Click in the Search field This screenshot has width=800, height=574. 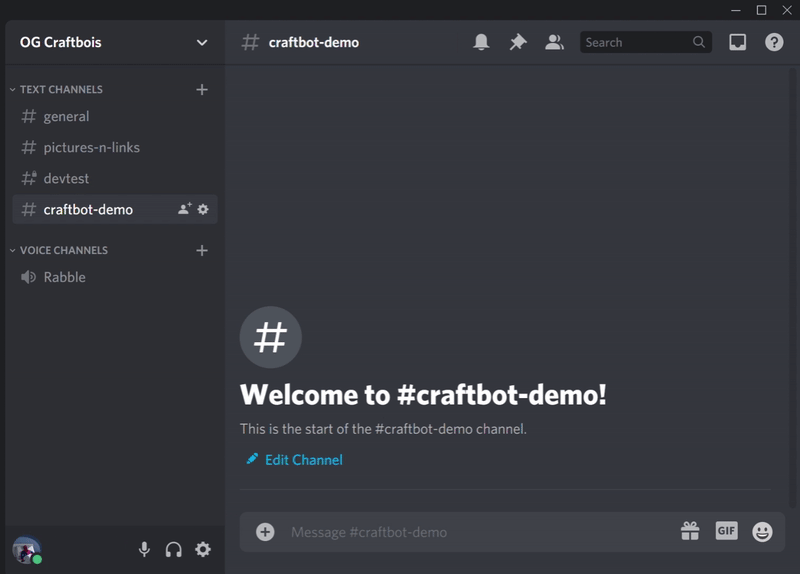coord(645,42)
